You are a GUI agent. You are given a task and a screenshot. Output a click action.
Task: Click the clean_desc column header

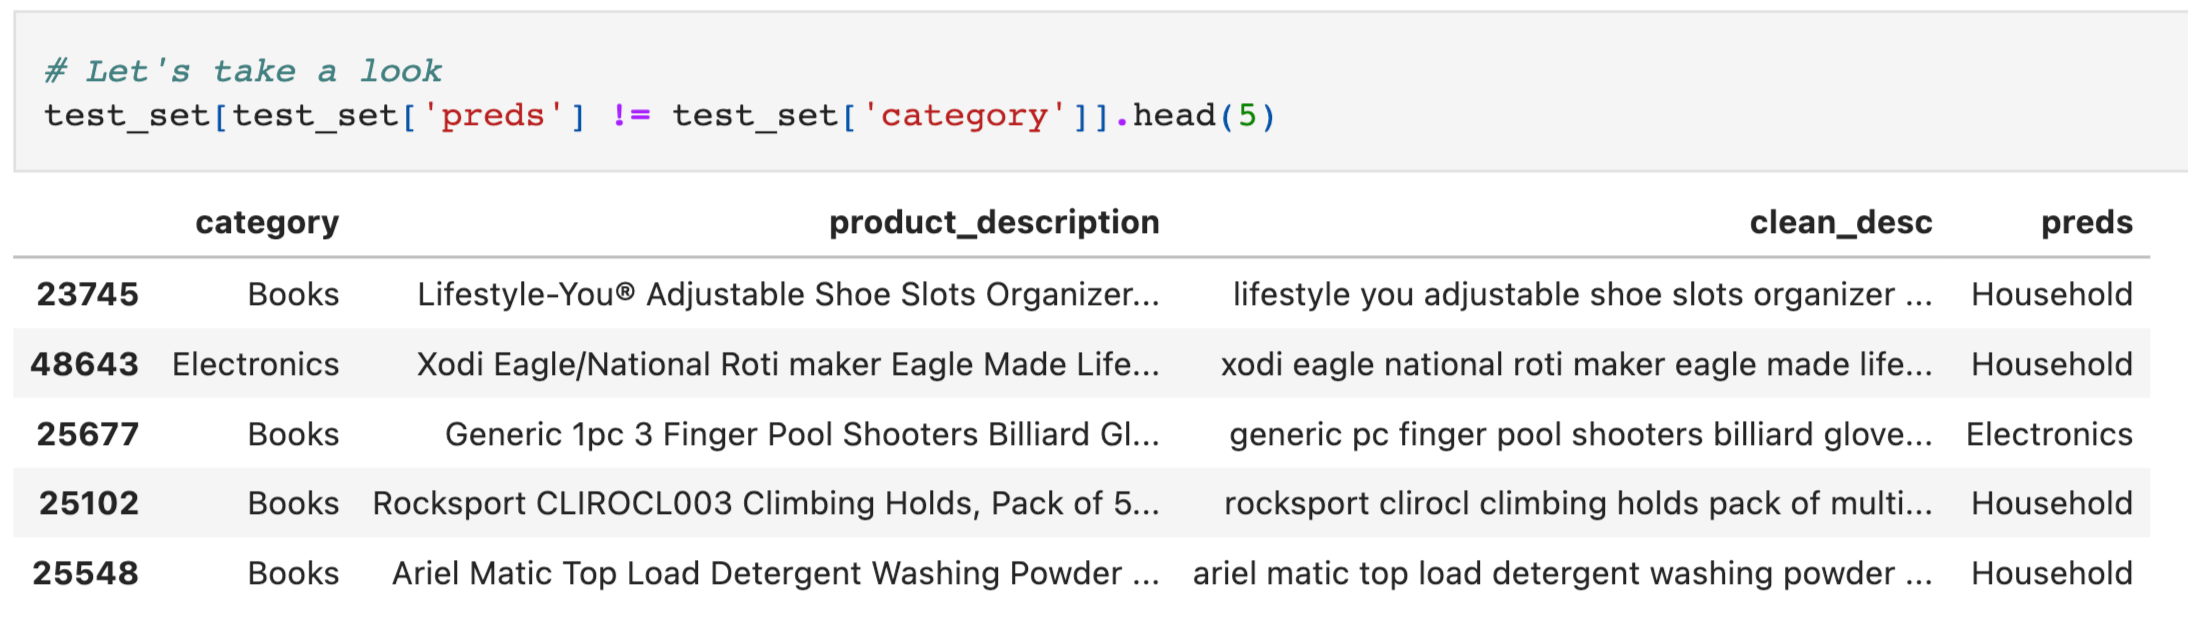(x=1840, y=222)
